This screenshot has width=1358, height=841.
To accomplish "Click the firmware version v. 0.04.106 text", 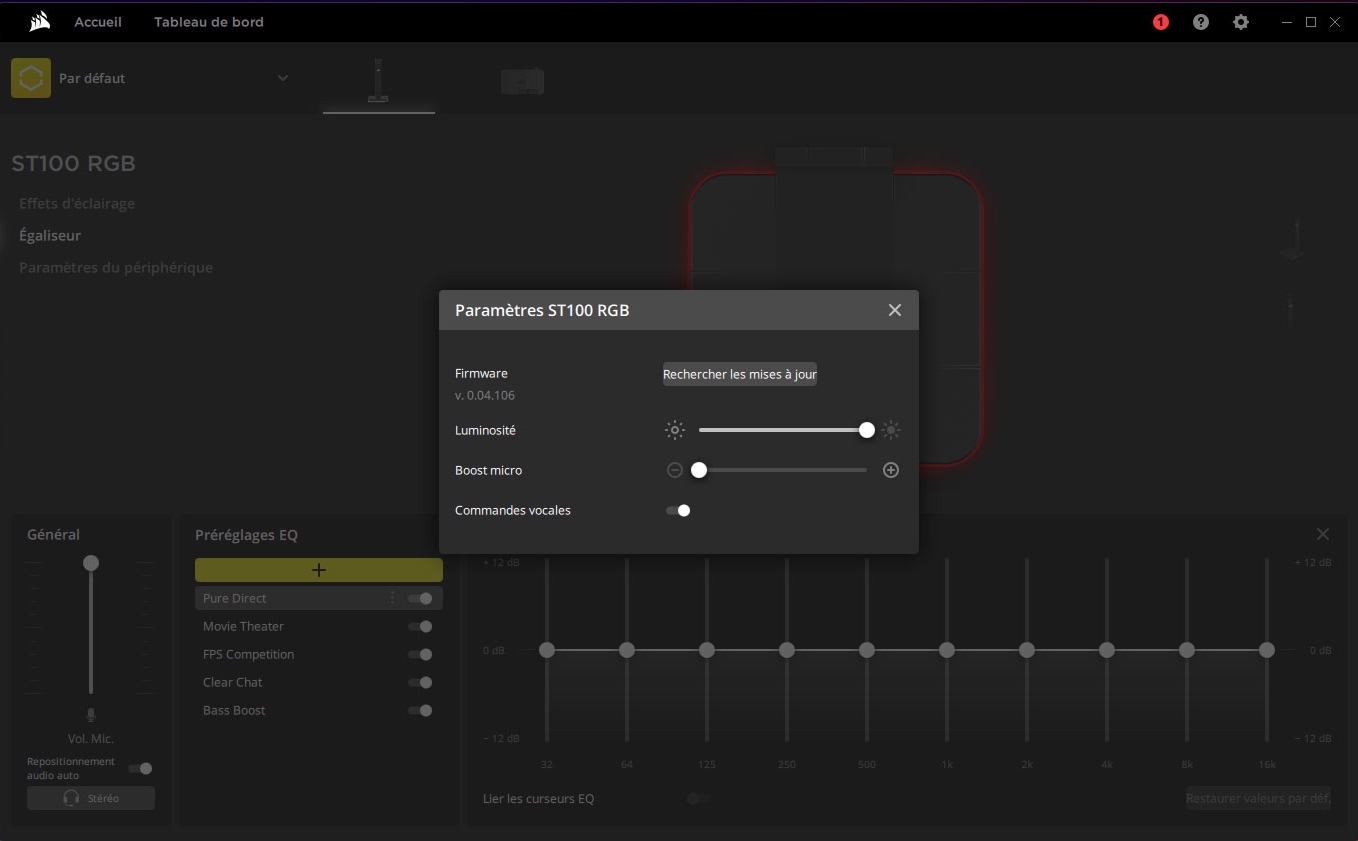I will pos(485,395).
